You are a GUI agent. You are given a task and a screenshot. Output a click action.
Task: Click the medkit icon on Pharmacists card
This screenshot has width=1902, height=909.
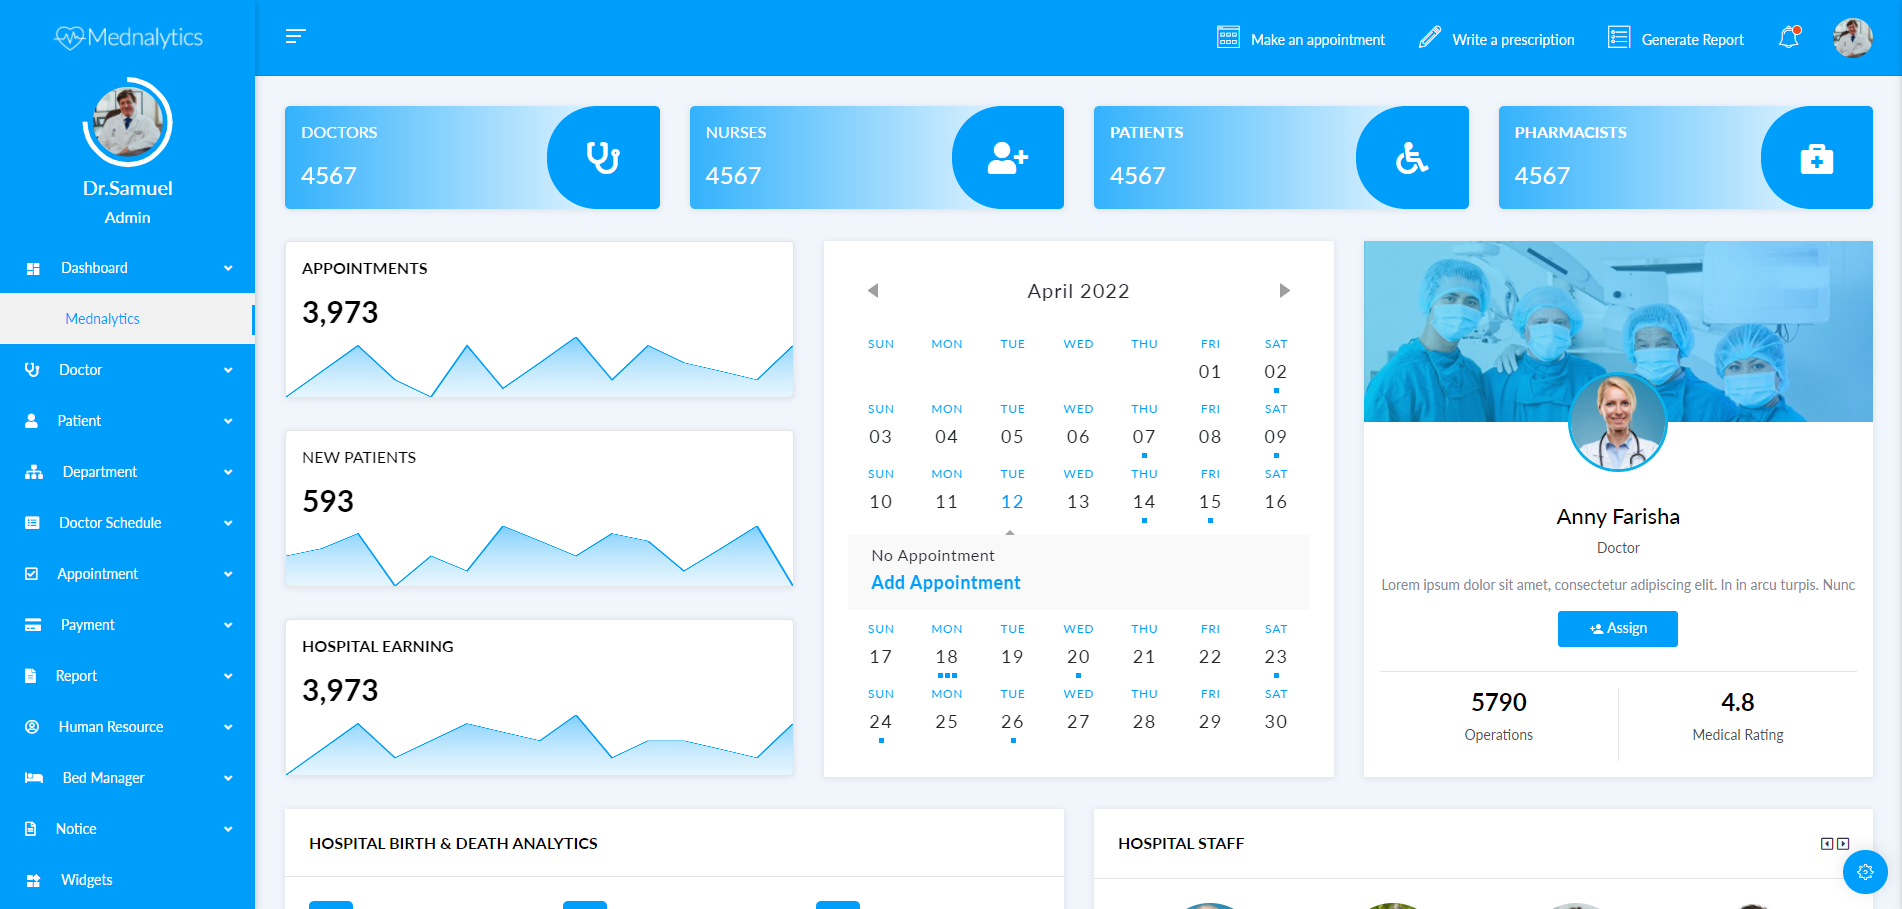pos(1816,159)
